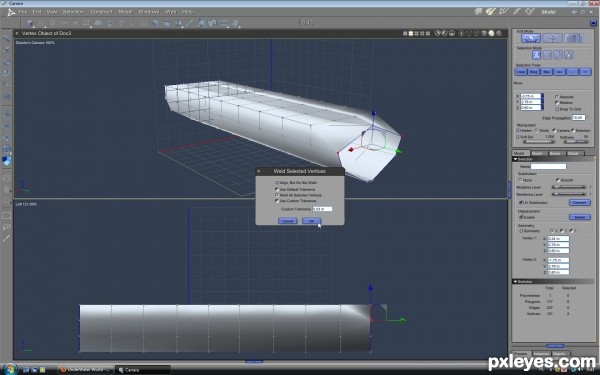Collapse right panel via side handle
Screen dimensions: 600x375
(x=509, y=190)
